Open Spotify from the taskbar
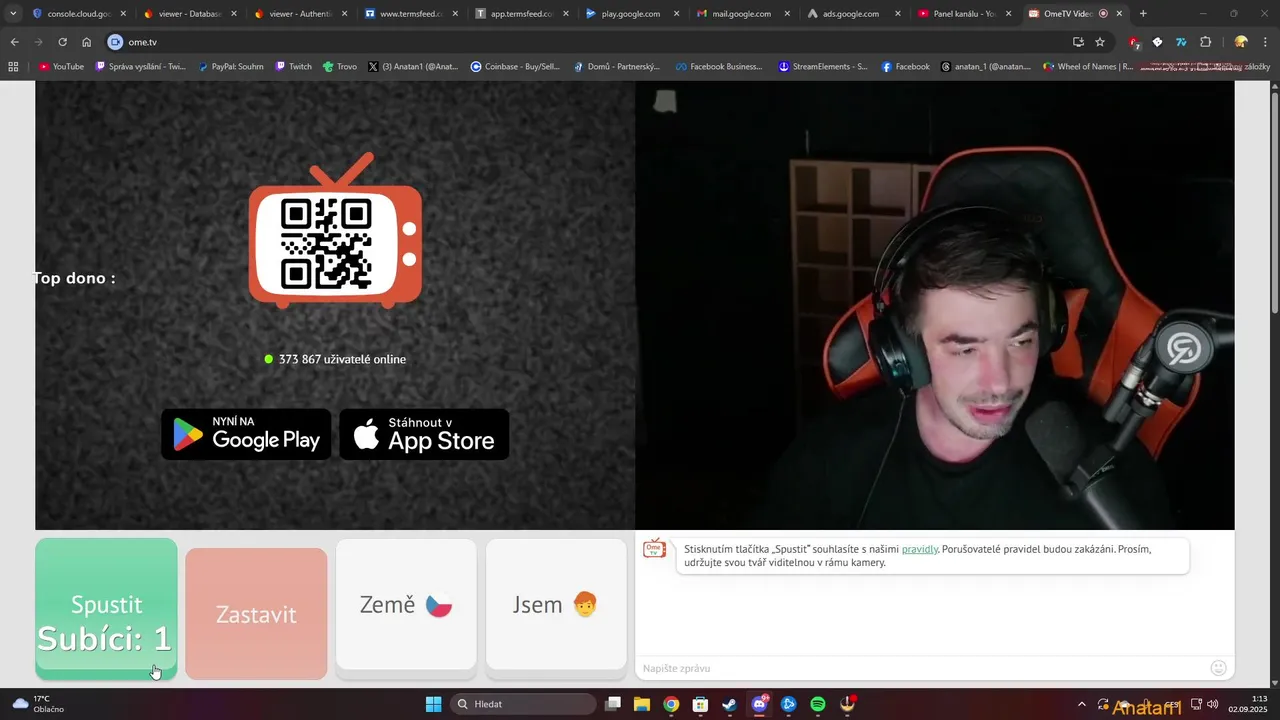Screen dimensions: 1280x720 click(818, 704)
